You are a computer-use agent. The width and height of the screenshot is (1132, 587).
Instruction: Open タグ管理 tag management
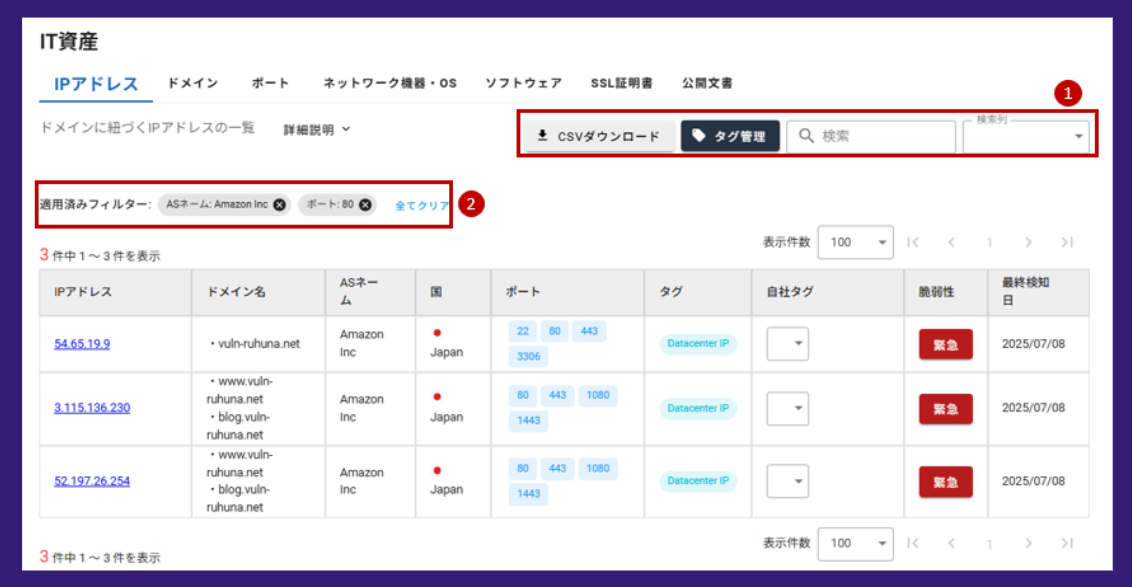(x=730, y=137)
